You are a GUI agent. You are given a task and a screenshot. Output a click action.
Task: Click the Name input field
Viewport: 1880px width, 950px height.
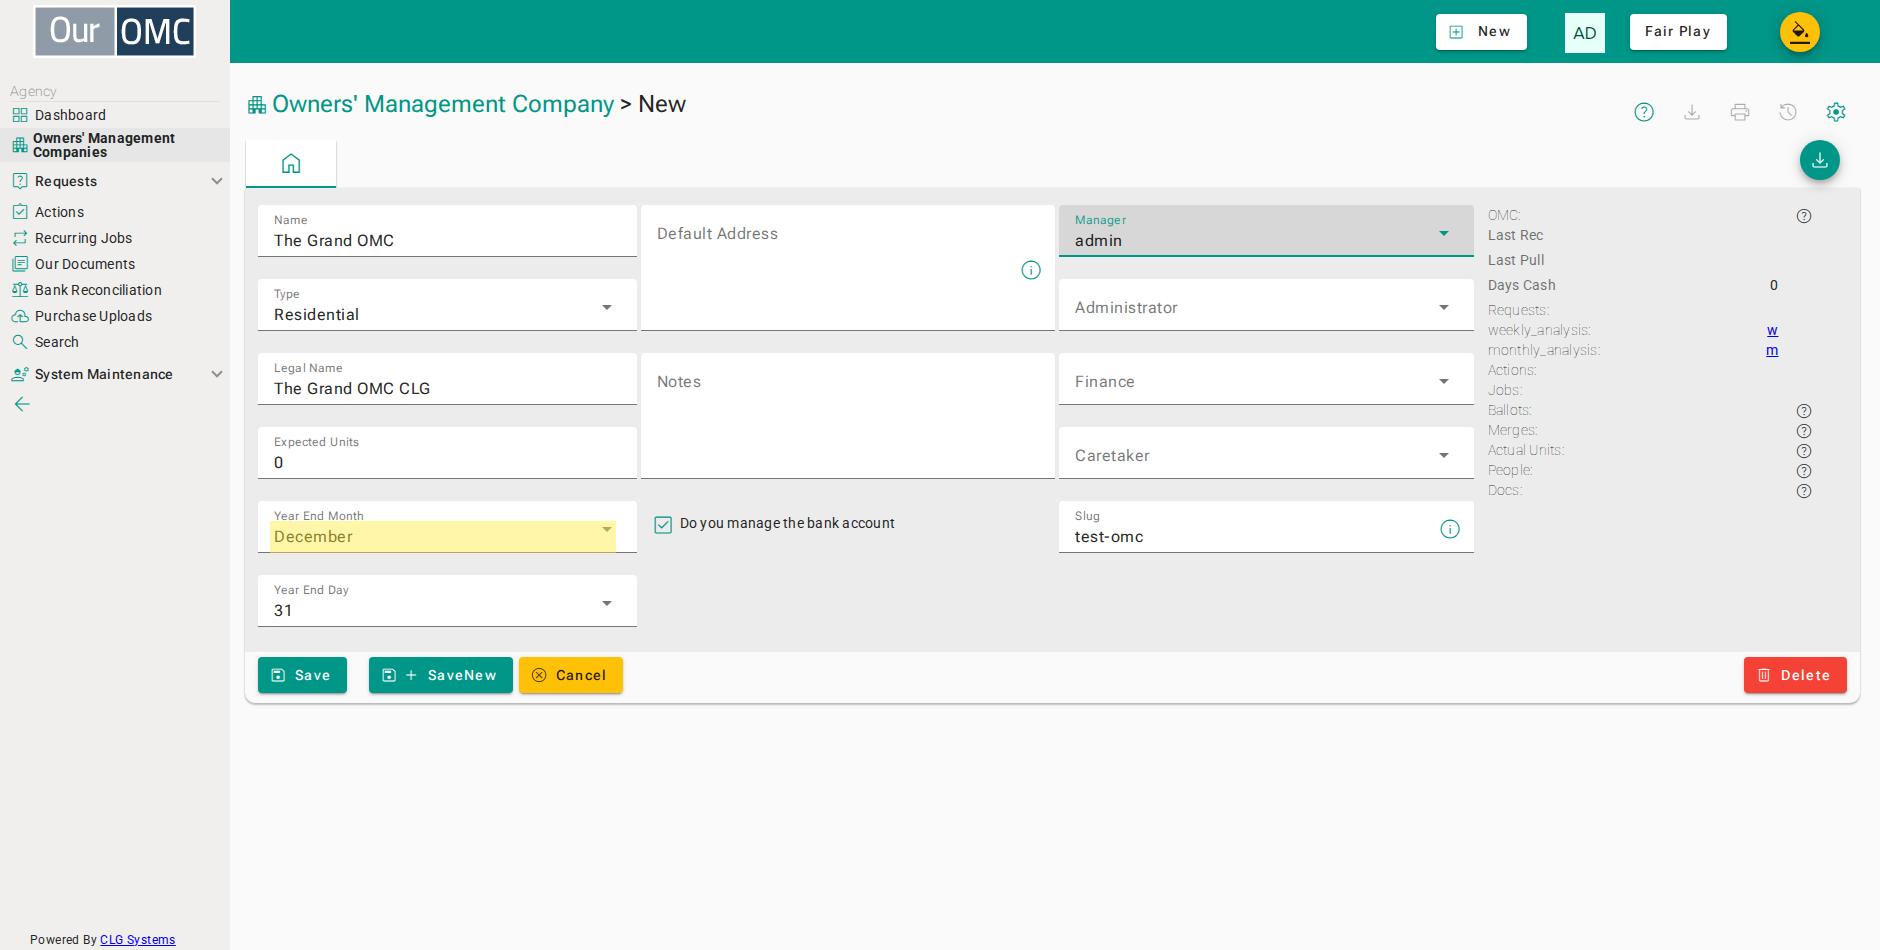click(x=447, y=231)
